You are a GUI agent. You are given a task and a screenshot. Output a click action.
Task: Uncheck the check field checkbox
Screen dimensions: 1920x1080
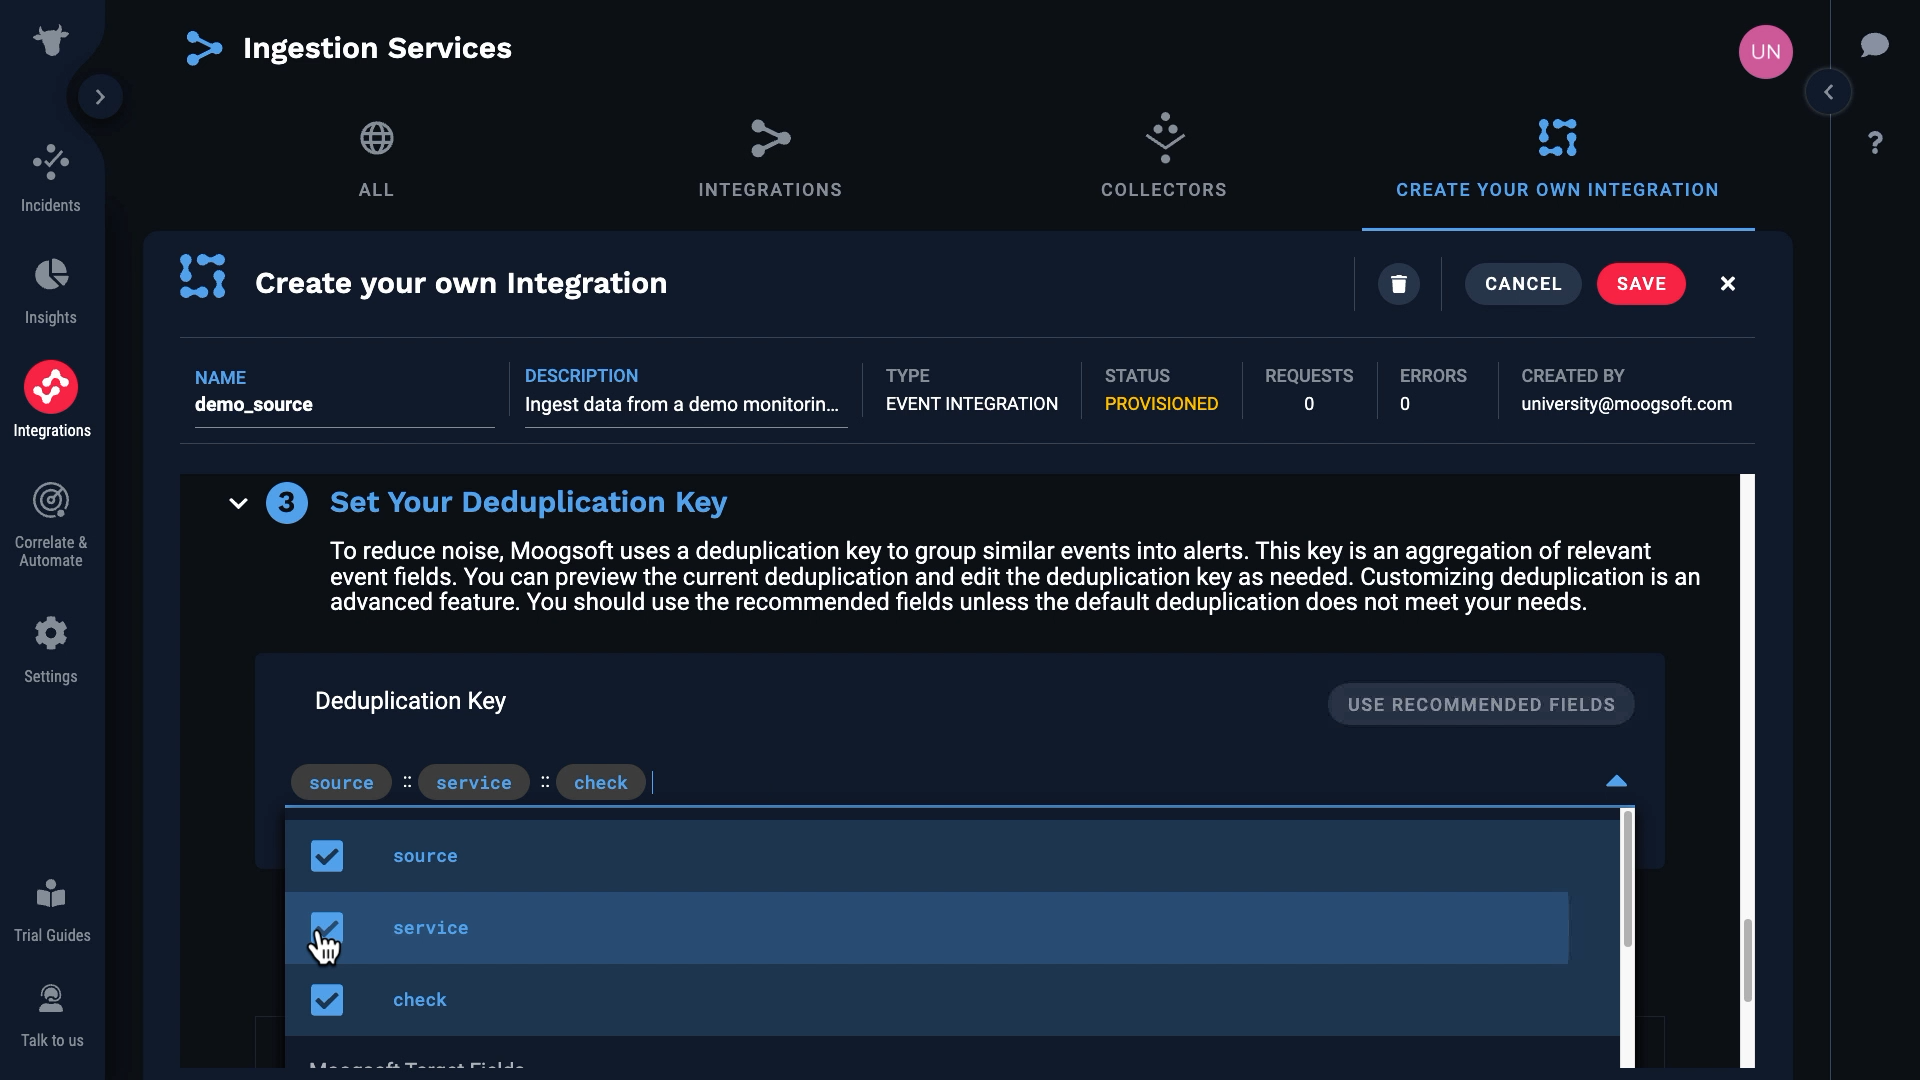pos(327,1000)
